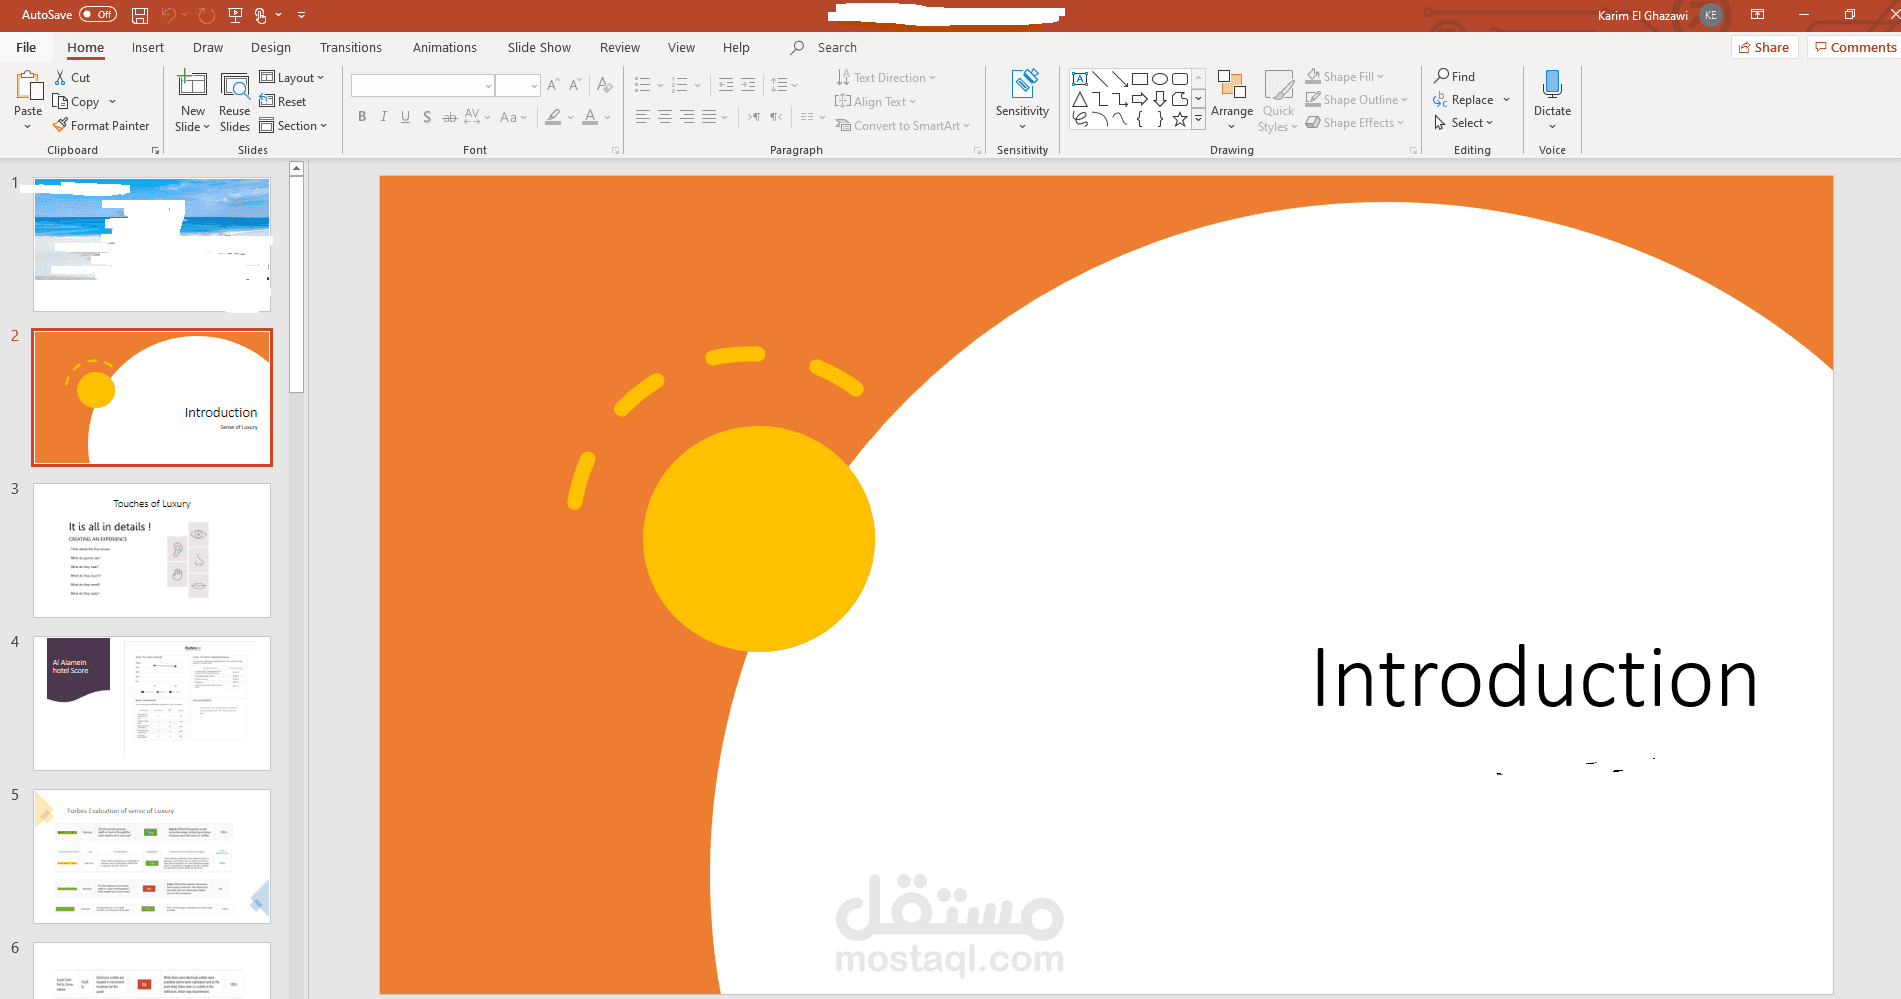Apply the text highlight color
The width and height of the screenshot is (1901, 999).
tap(553, 117)
